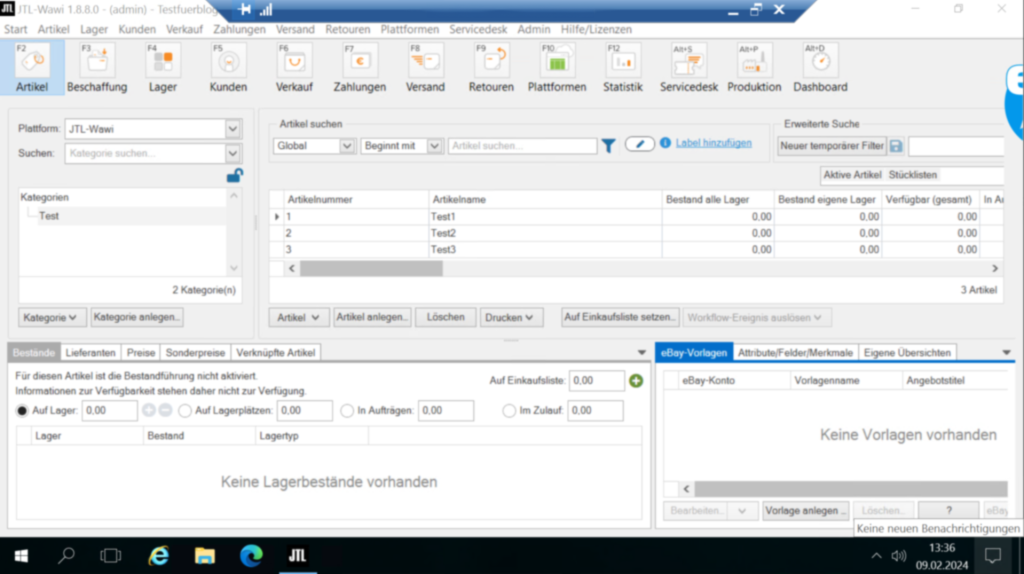Click Vorlage anlegen button
The image size is (1024, 574).
[805, 511]
